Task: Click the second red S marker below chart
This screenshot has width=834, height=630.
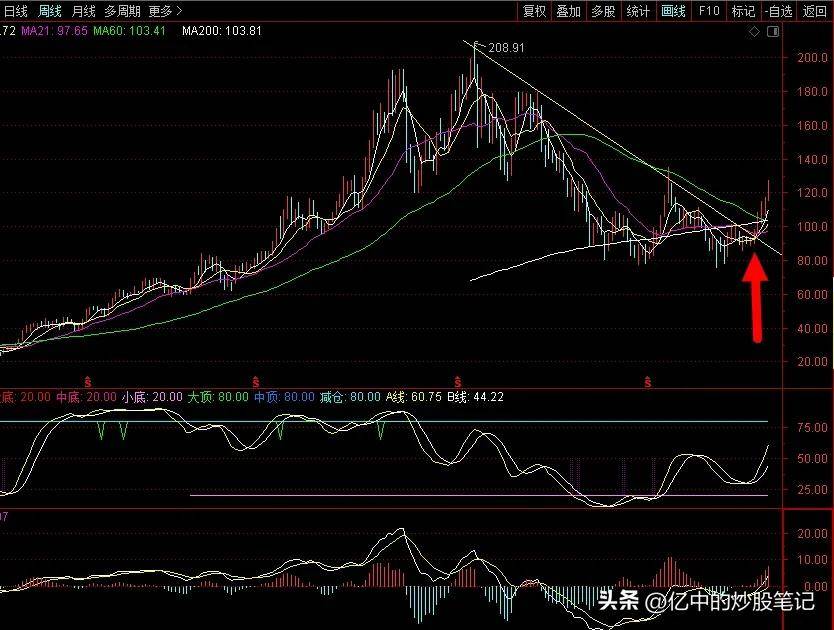Action: click(x=256, y=382)
